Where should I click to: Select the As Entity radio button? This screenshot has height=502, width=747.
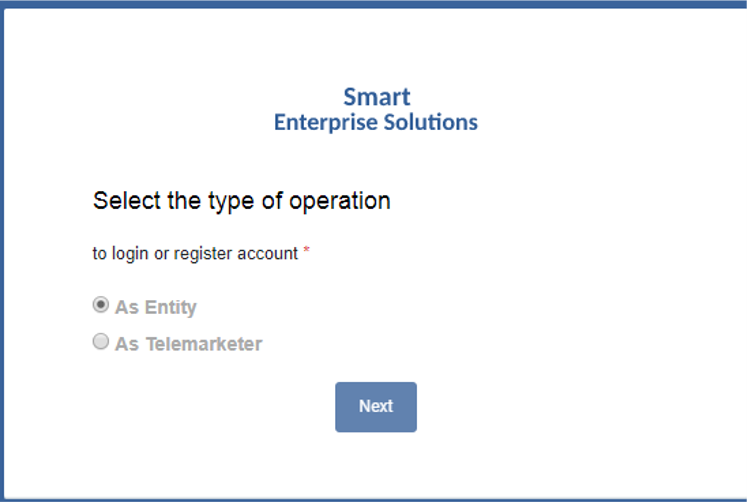click(x=100, y=305)
